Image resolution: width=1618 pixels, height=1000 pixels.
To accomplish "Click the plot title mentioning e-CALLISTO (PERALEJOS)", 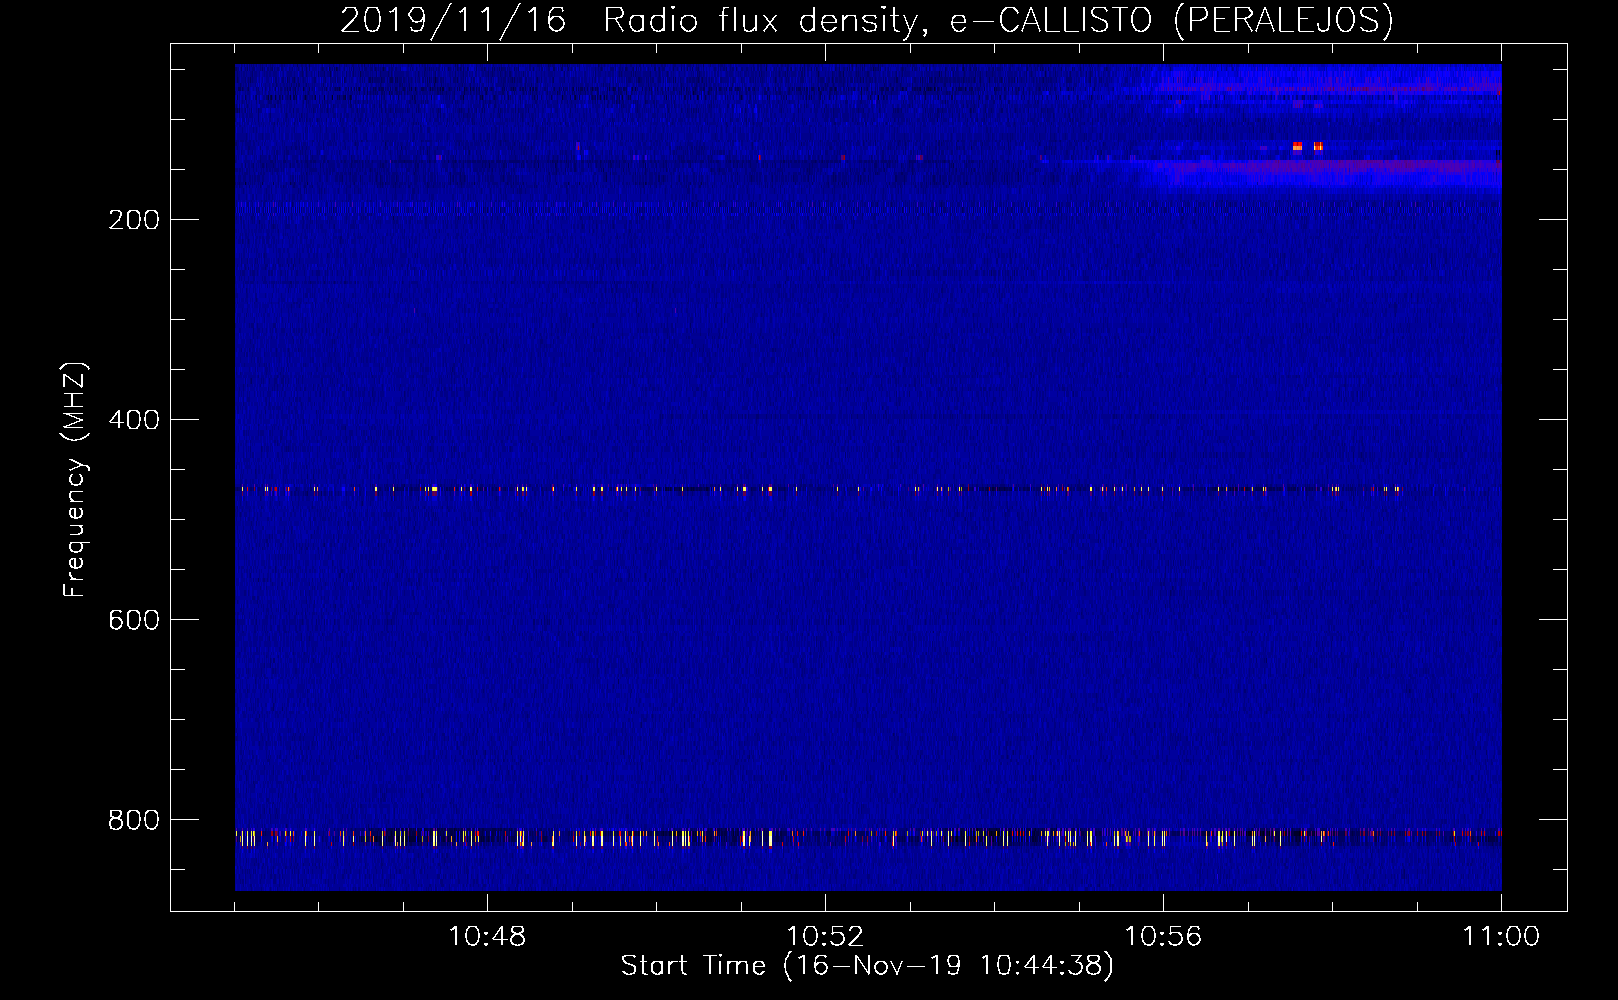I will [866, 20].
